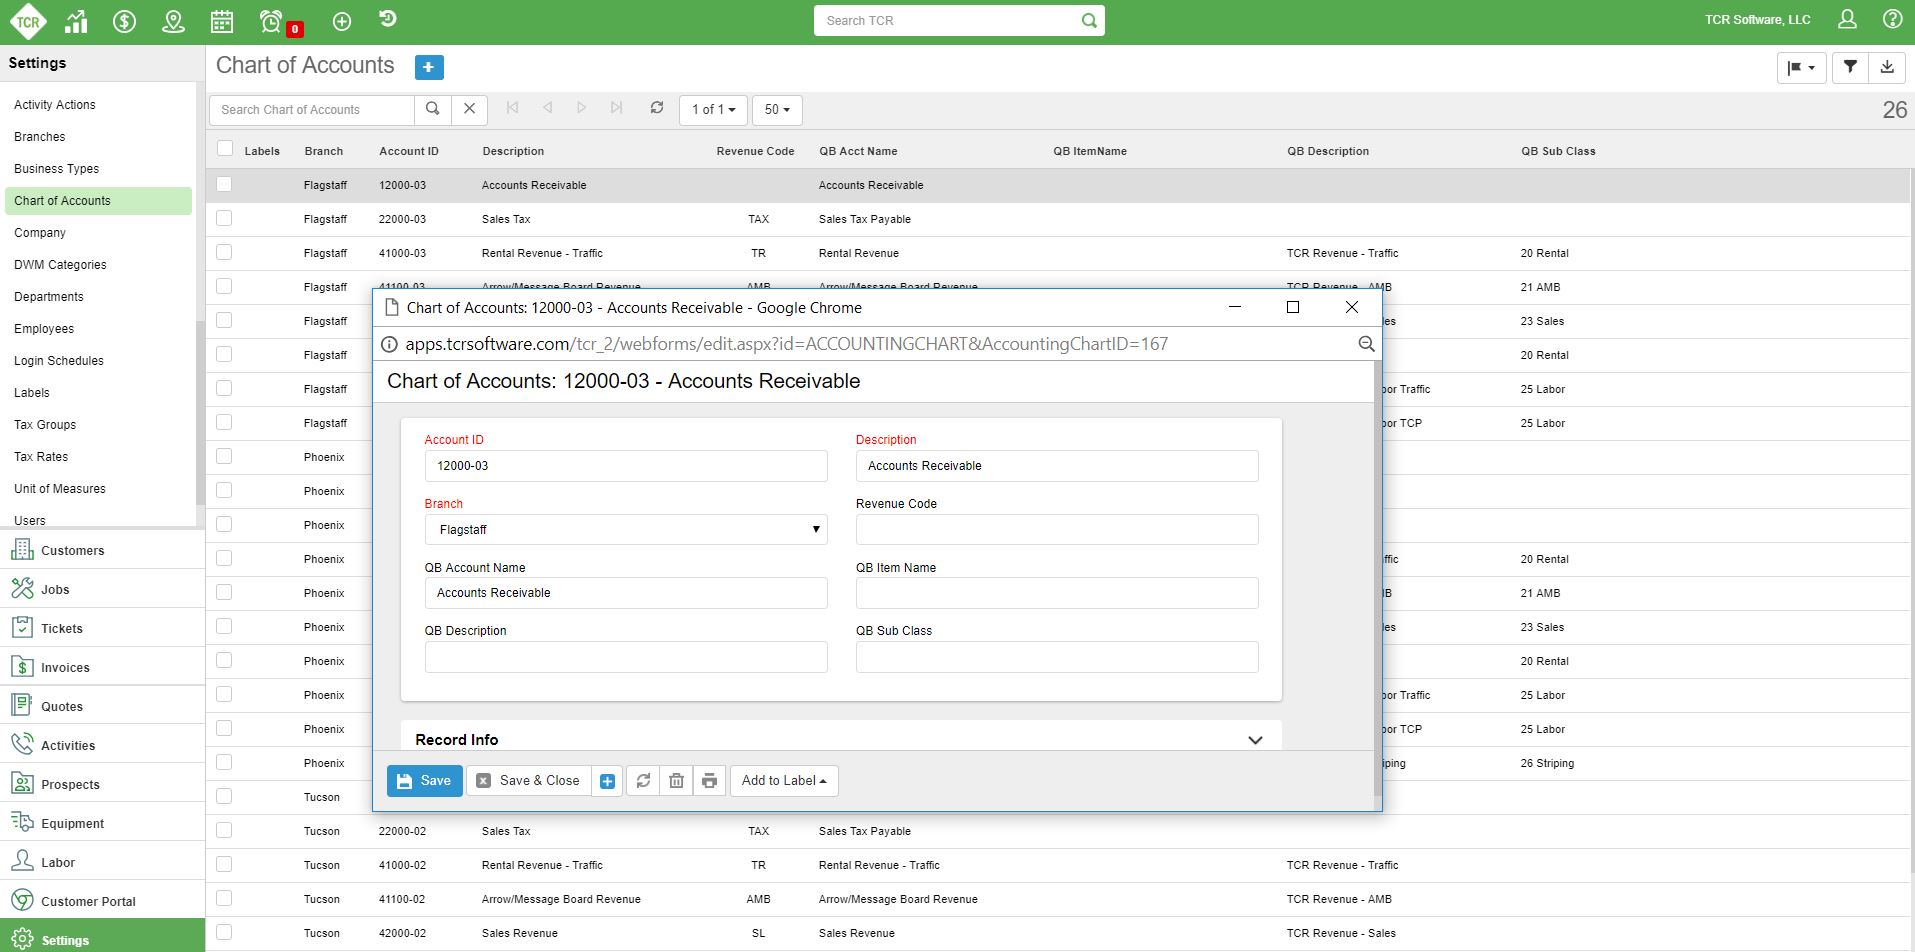The image size is (1915, 952).
Task: Open the recent history clock icon
Action: 388,19
